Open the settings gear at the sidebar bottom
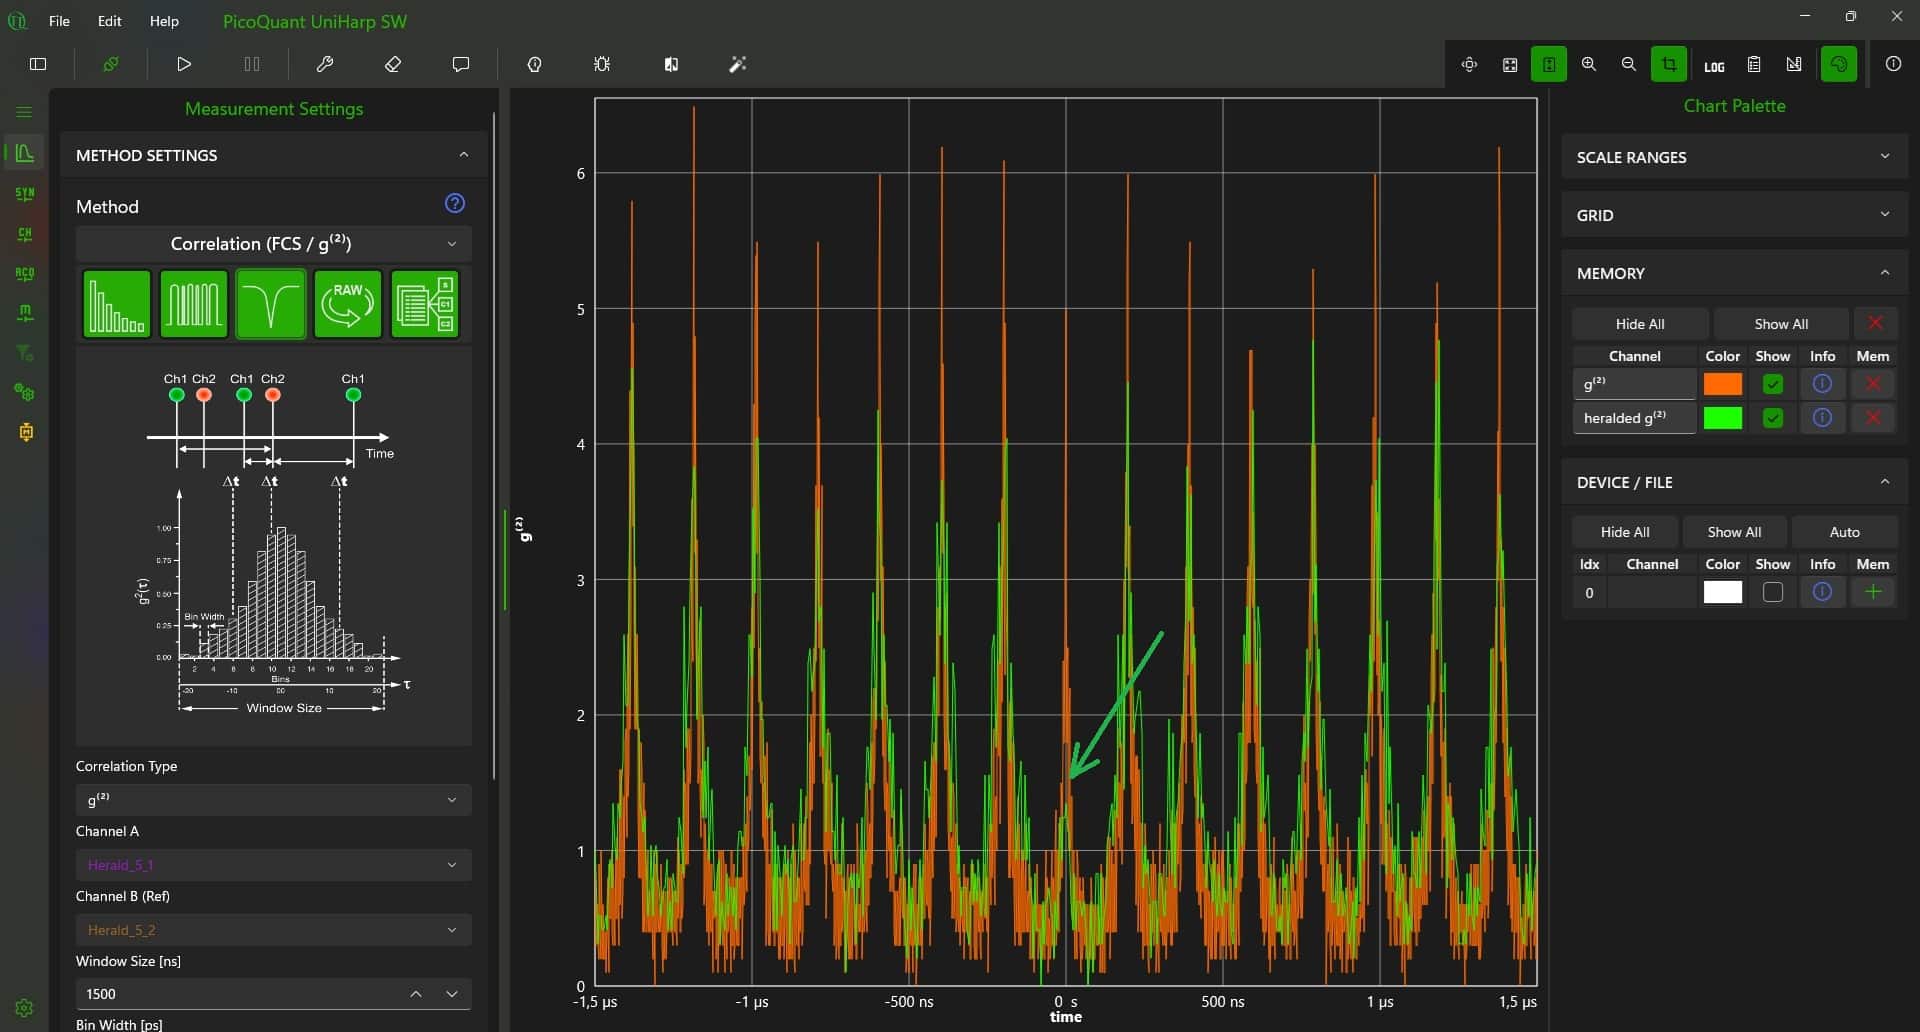The height and width of the screenshot is (1032, 1920). point(24,1008)
